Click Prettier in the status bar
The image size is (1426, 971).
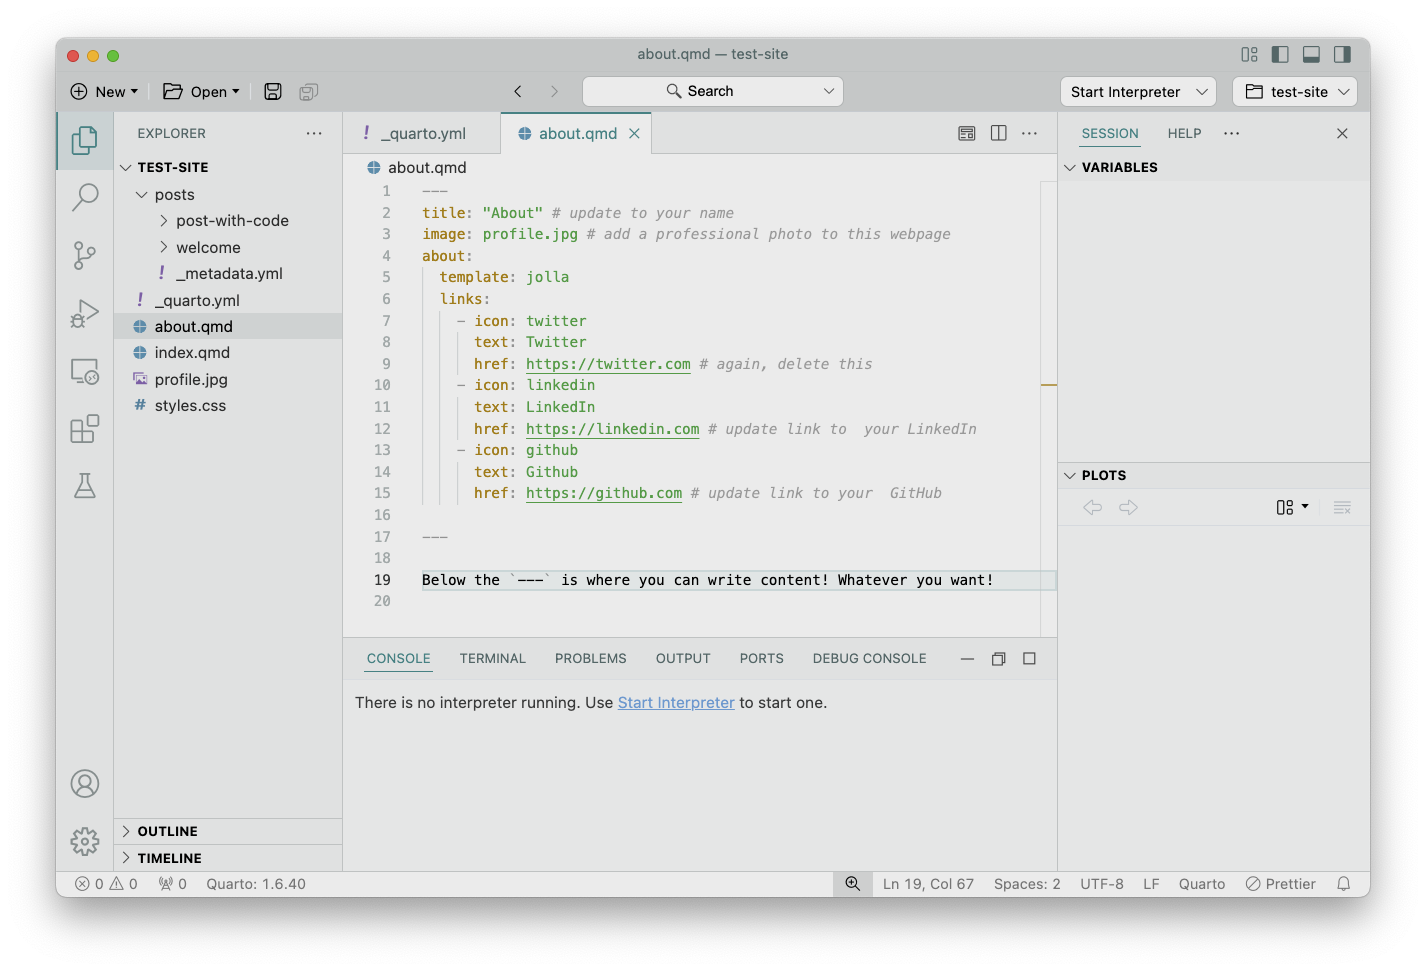(1280, 884)
